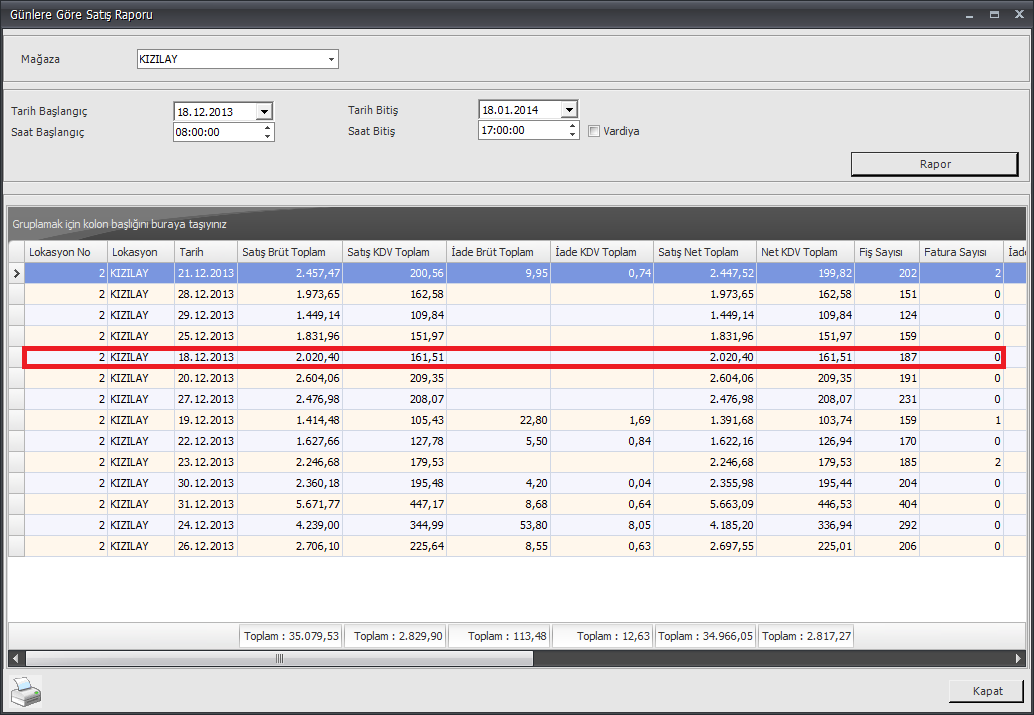Open the Tarih Başlangıç date picker arrow
This screenshot has width=1034, height=715.
[x=264, y=111]
